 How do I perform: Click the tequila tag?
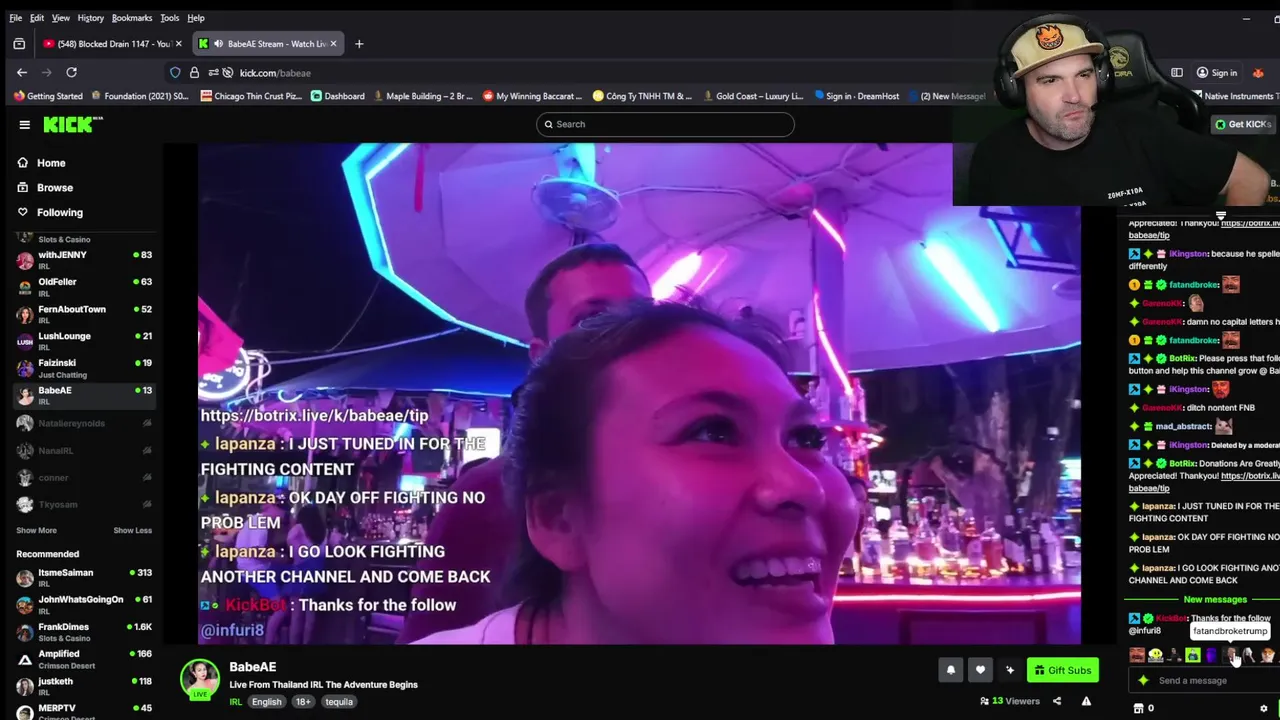pos(339,702)
